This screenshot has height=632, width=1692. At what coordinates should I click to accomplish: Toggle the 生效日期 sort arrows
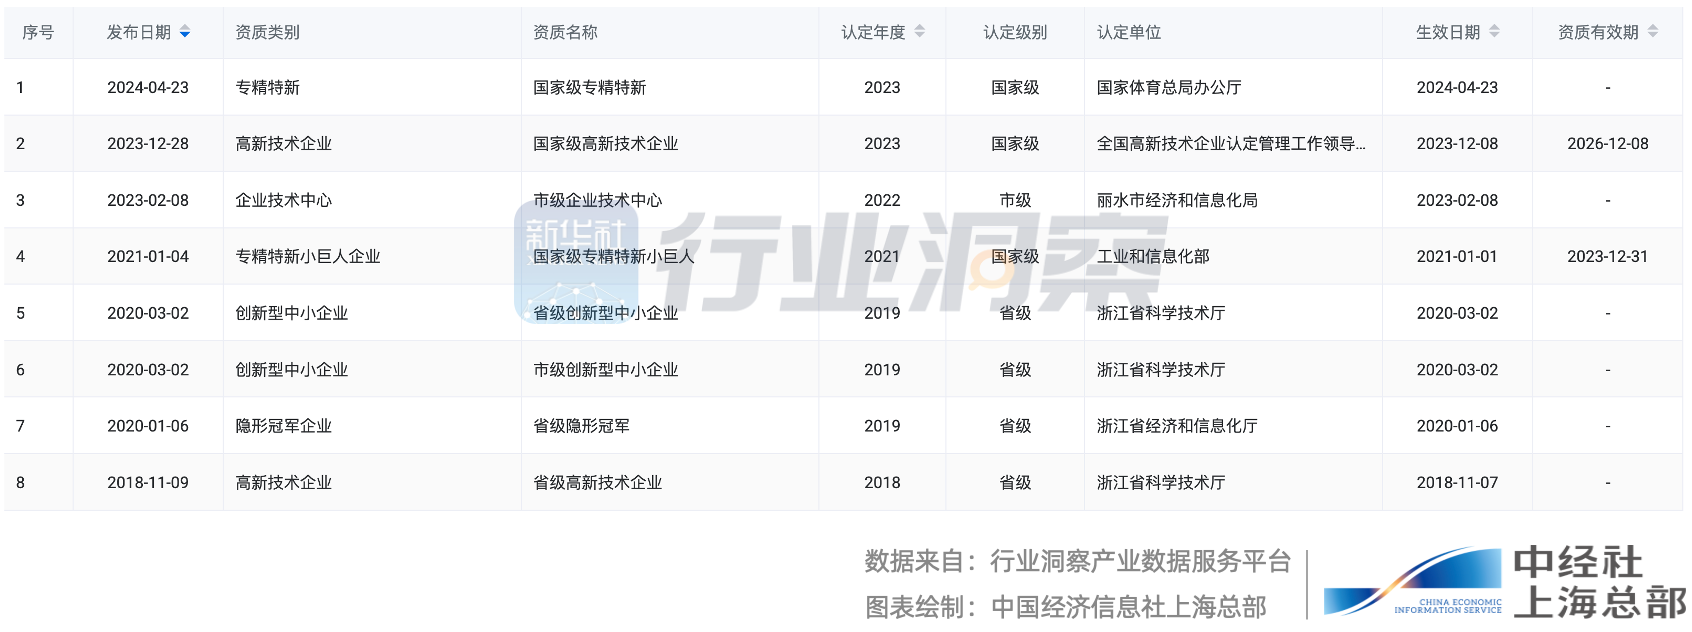1495,32
